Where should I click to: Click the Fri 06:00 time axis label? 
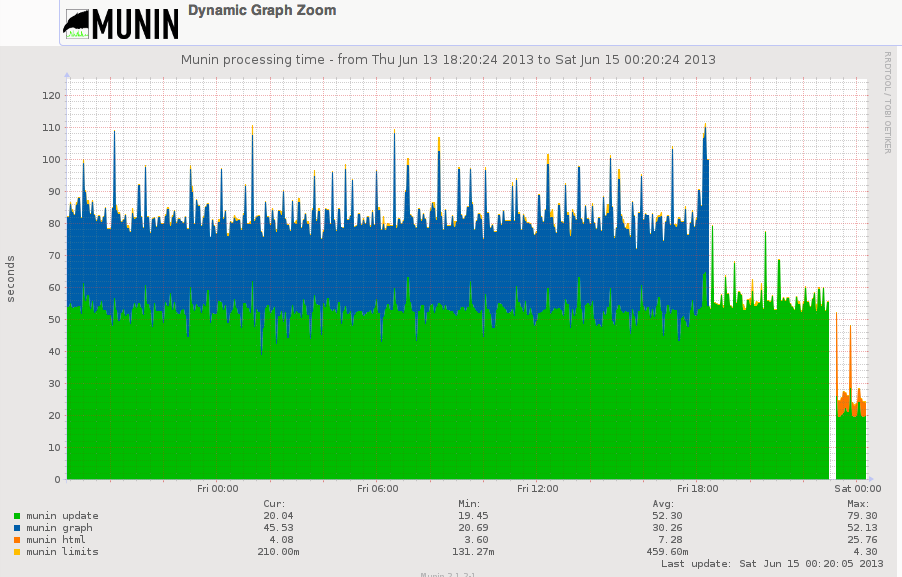pos(377,489)
